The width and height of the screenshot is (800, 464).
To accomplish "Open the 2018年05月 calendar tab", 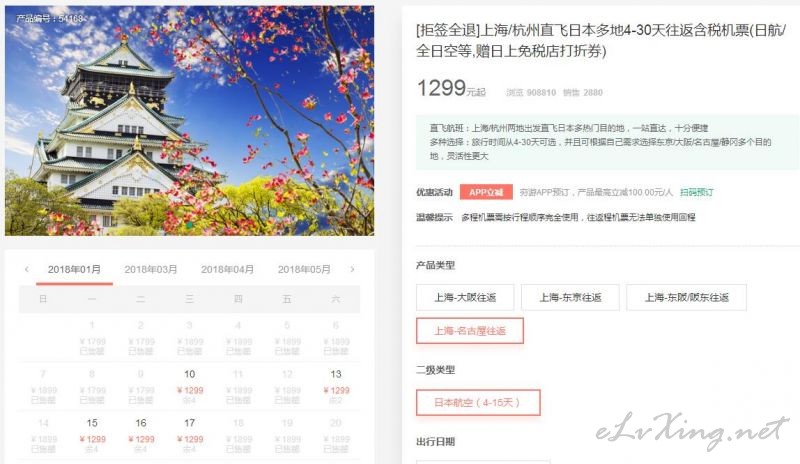I will point(304,270).
